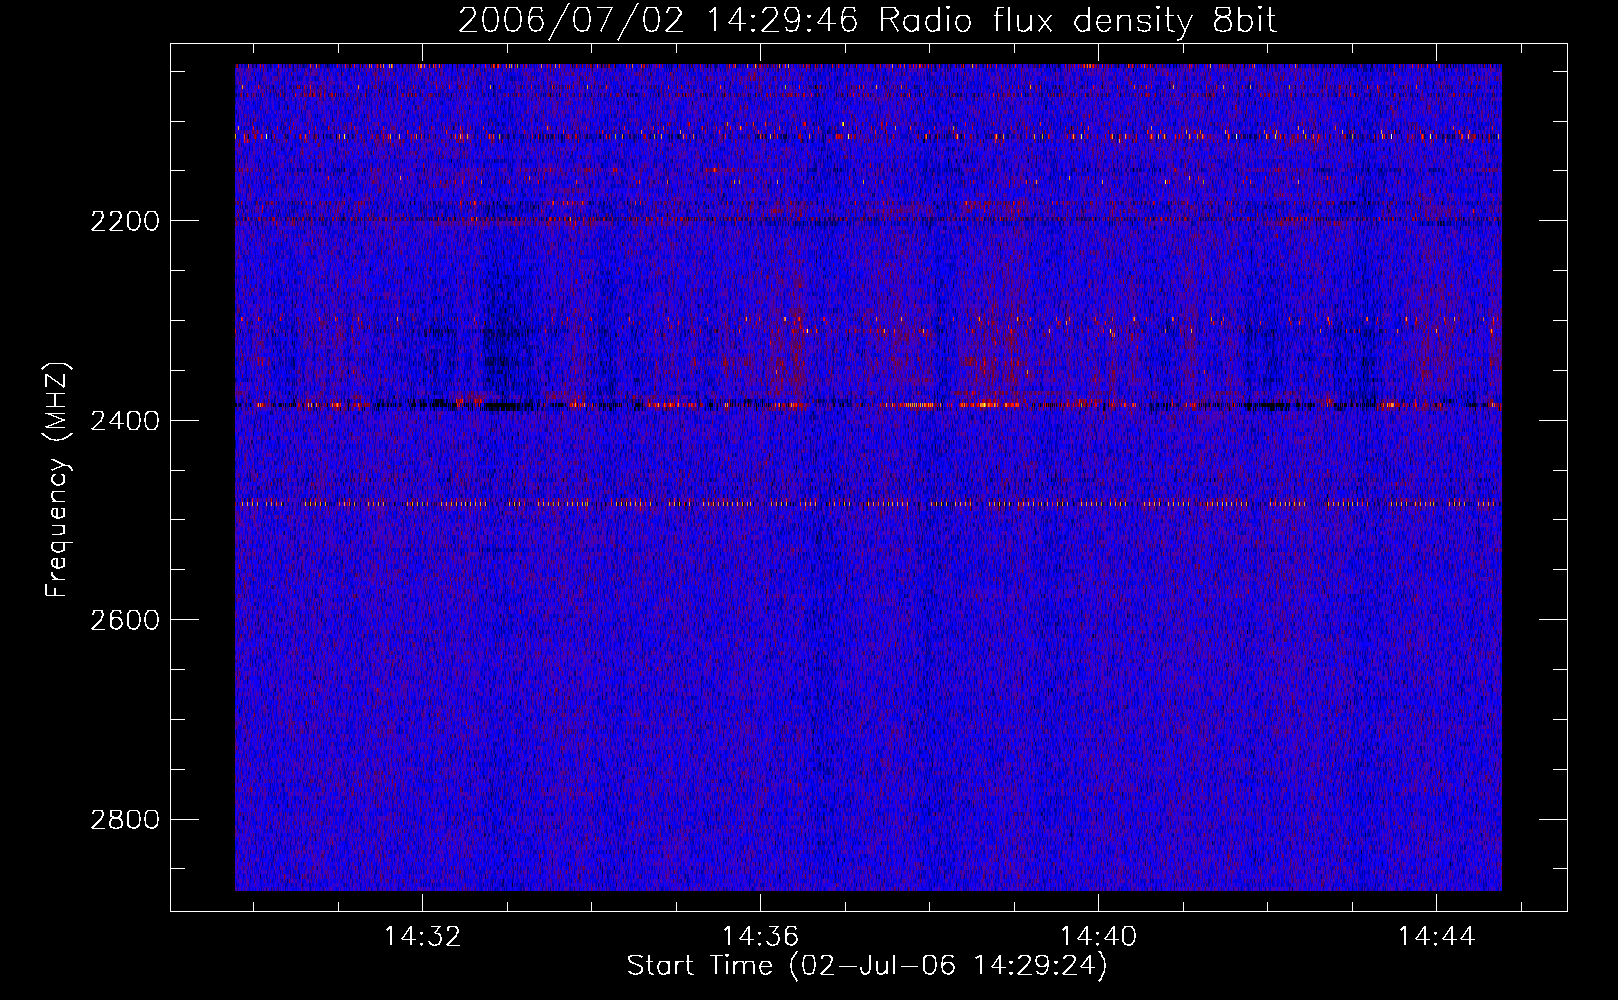
Task: Click the 14:40 time axis label
Action: pyautogui.click(x=1099, y=937)
